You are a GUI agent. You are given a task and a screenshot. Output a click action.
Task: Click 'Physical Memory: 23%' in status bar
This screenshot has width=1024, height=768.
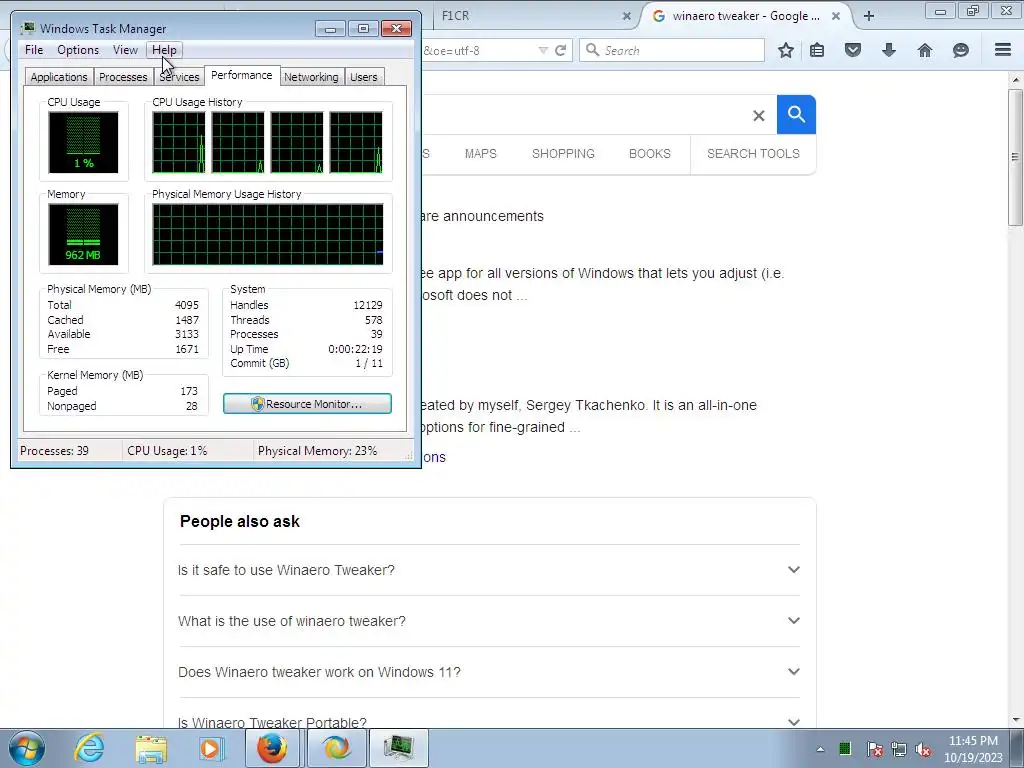[317, 451]
